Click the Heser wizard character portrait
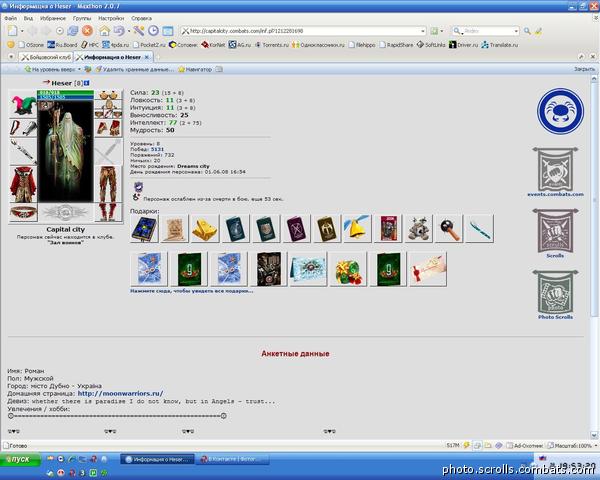600x480 pixels. (x=65, y=152)
